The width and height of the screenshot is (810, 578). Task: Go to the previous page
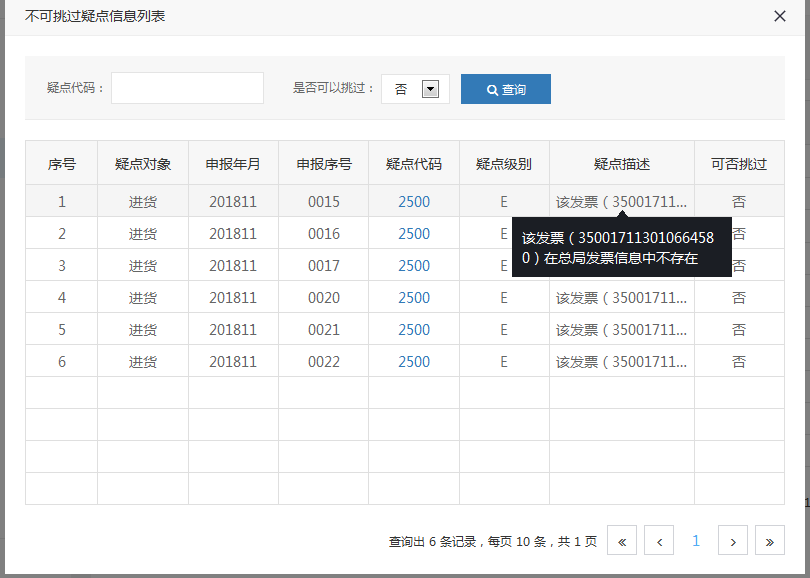click(659, 541)
